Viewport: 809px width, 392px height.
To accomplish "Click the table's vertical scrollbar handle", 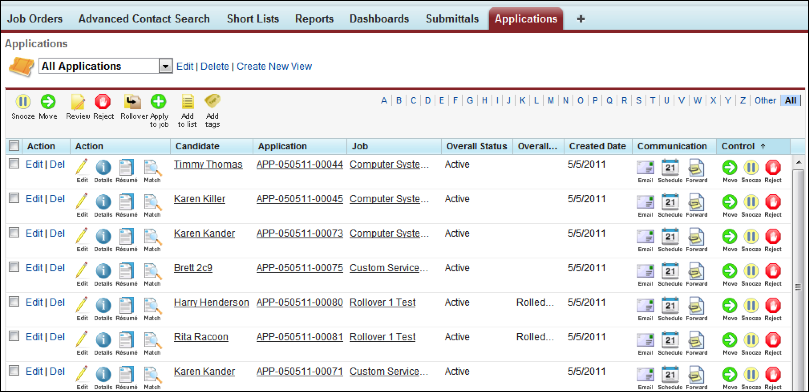I will 798,286.
